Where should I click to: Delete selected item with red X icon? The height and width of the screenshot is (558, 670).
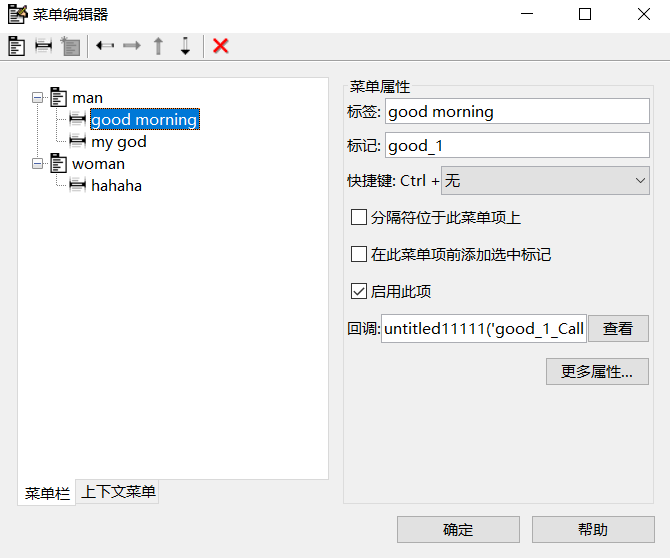220,46
